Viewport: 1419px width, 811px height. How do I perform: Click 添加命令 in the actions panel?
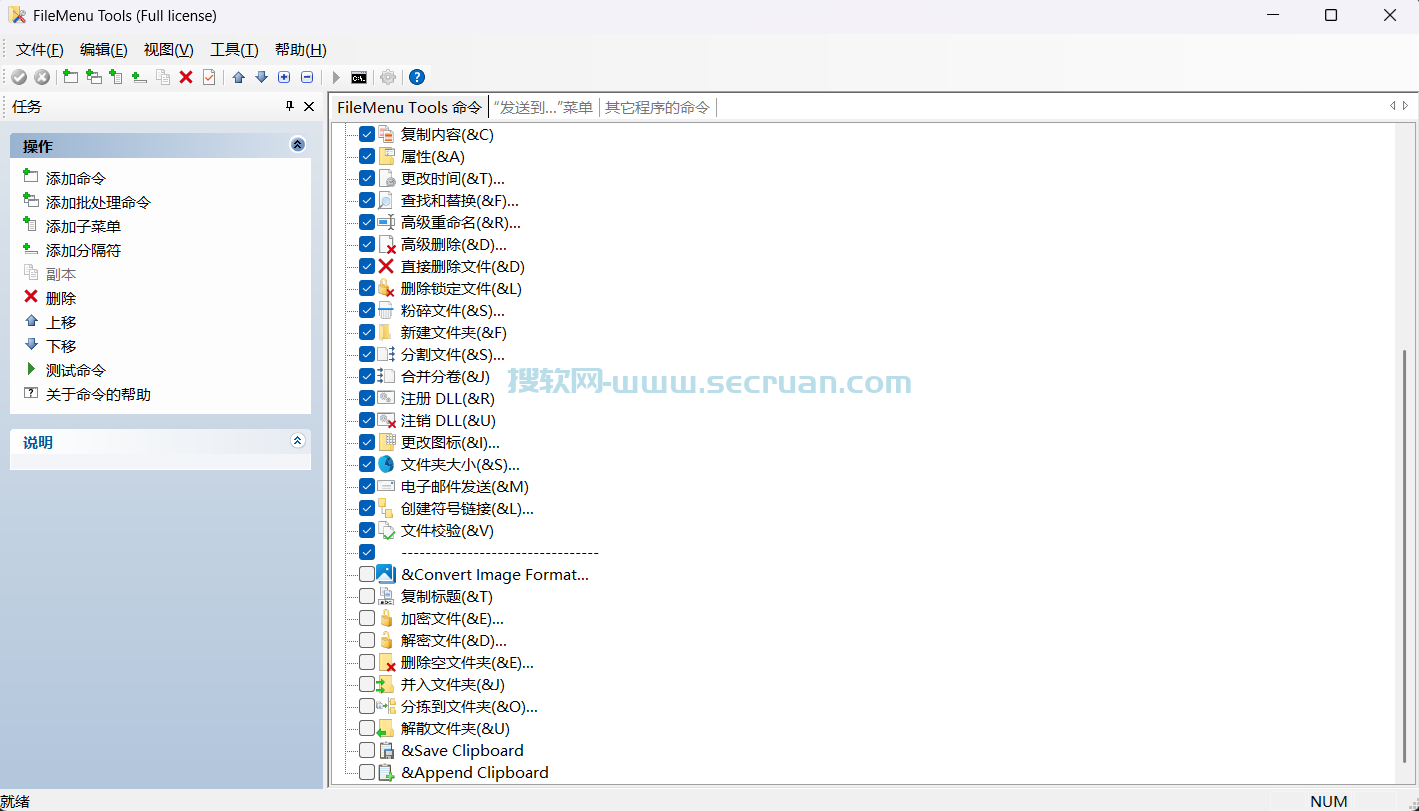76,178
